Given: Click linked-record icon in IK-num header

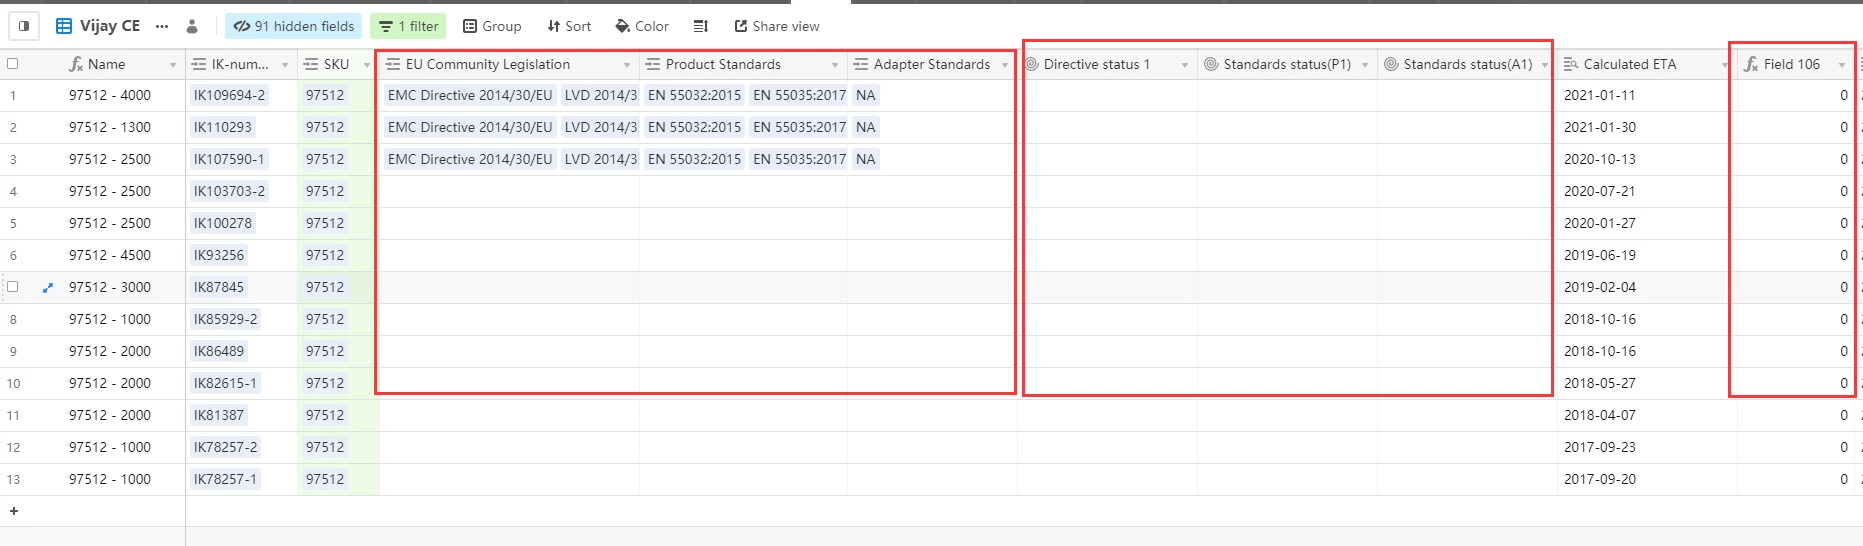Looking at the screenshot, I should [x=199, y=64].
